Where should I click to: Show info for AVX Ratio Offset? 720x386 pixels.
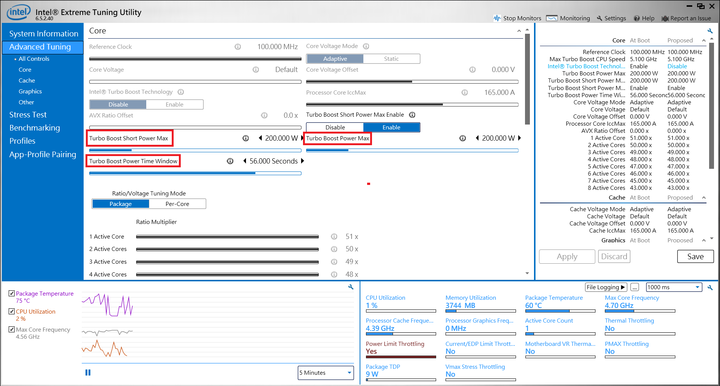click(x=264, y=115)
